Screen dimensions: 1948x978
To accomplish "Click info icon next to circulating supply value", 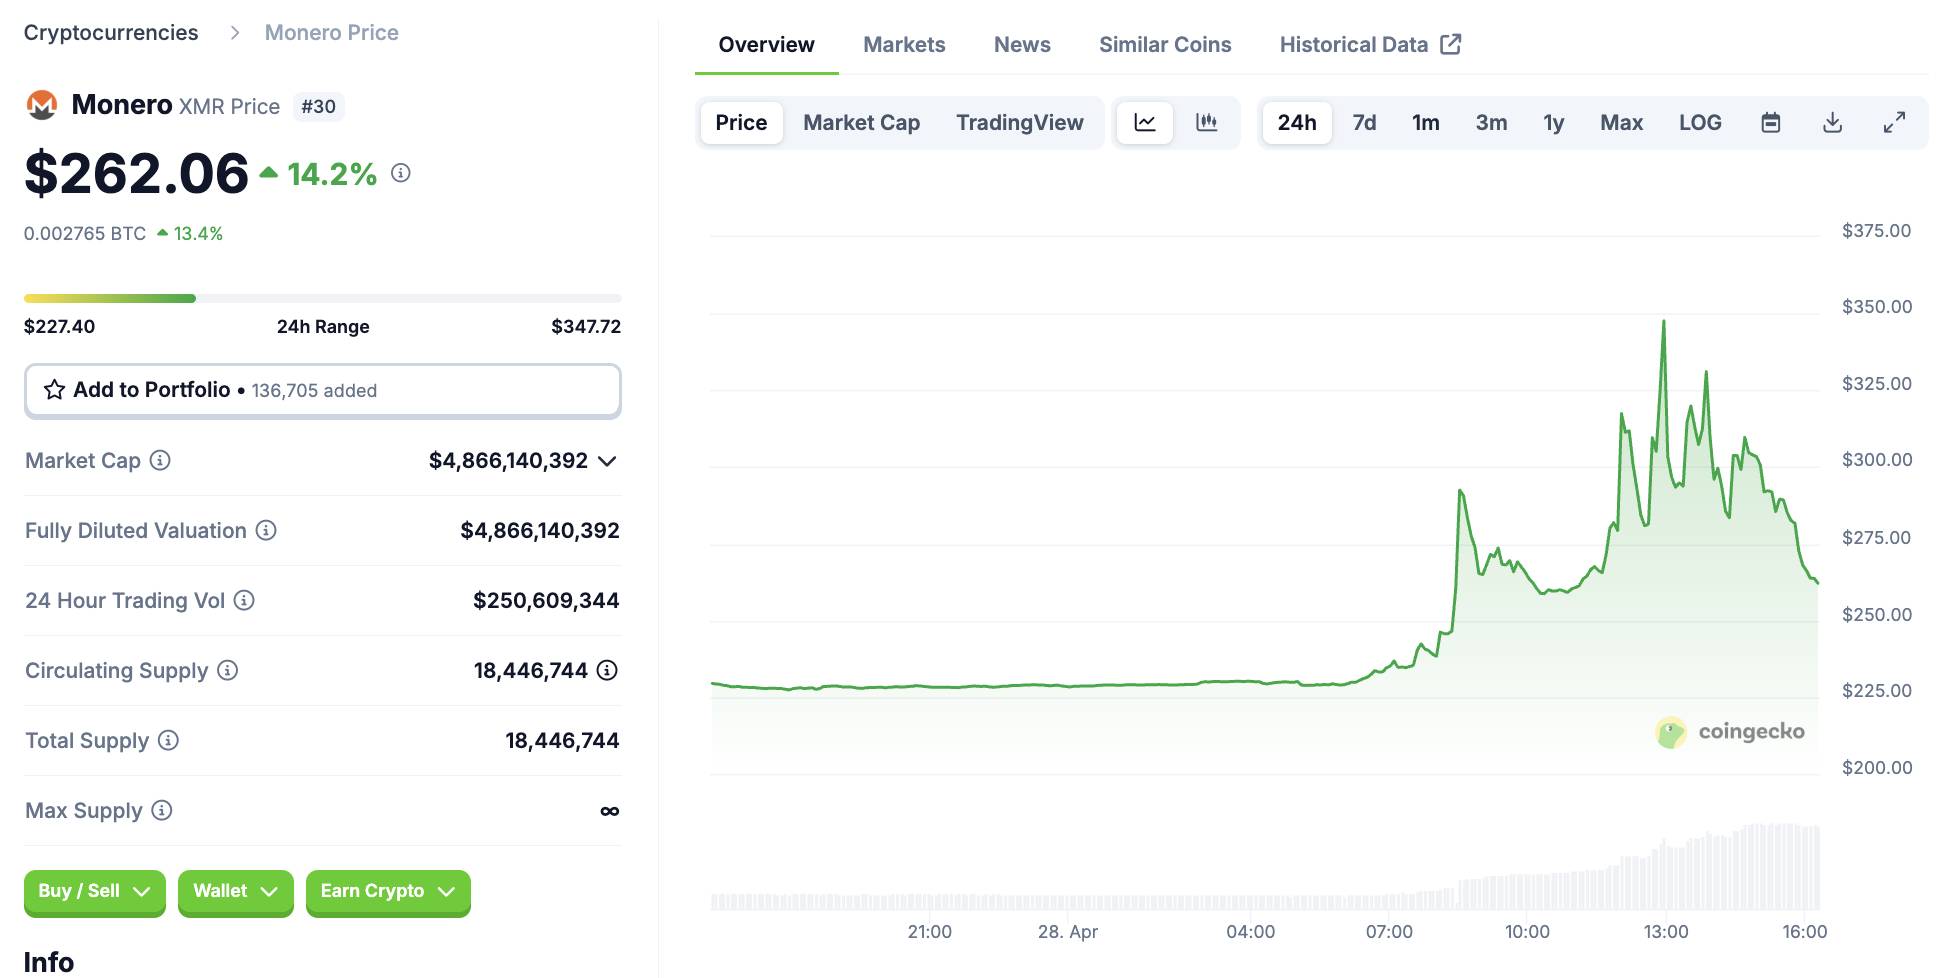I will 607,670.
